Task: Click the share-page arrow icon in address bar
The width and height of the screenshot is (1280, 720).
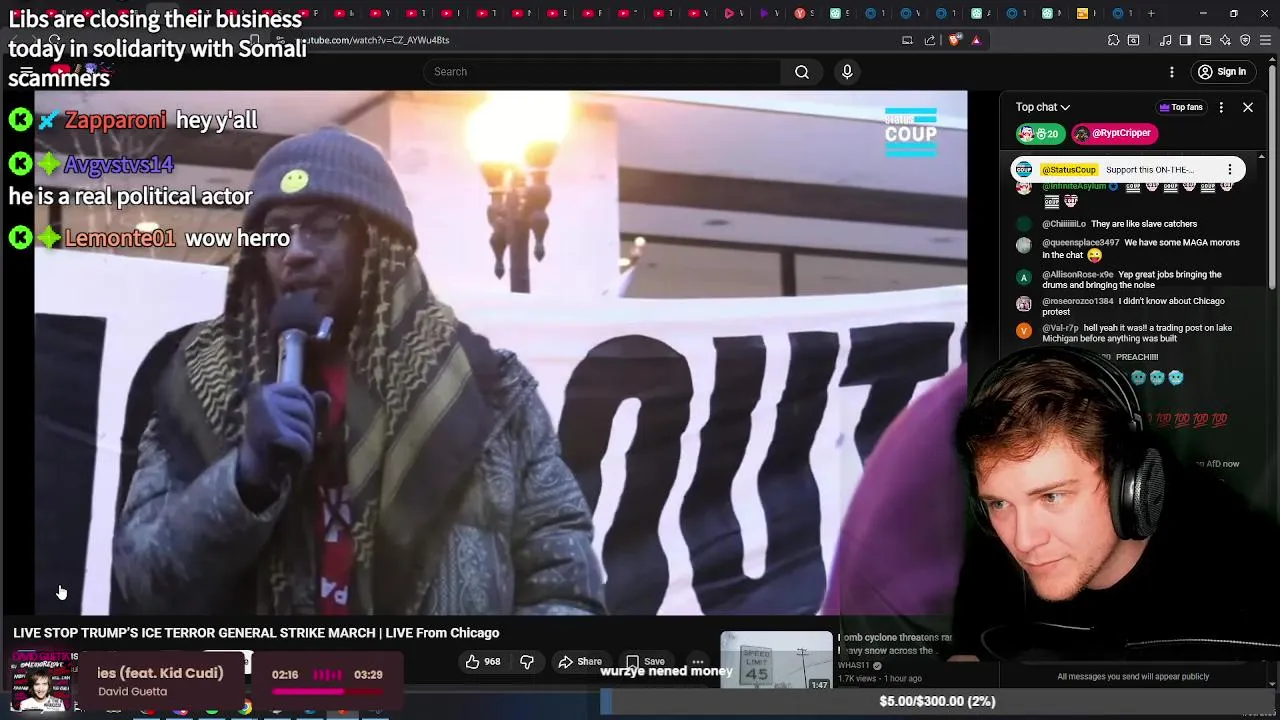Action: (930, 40)
